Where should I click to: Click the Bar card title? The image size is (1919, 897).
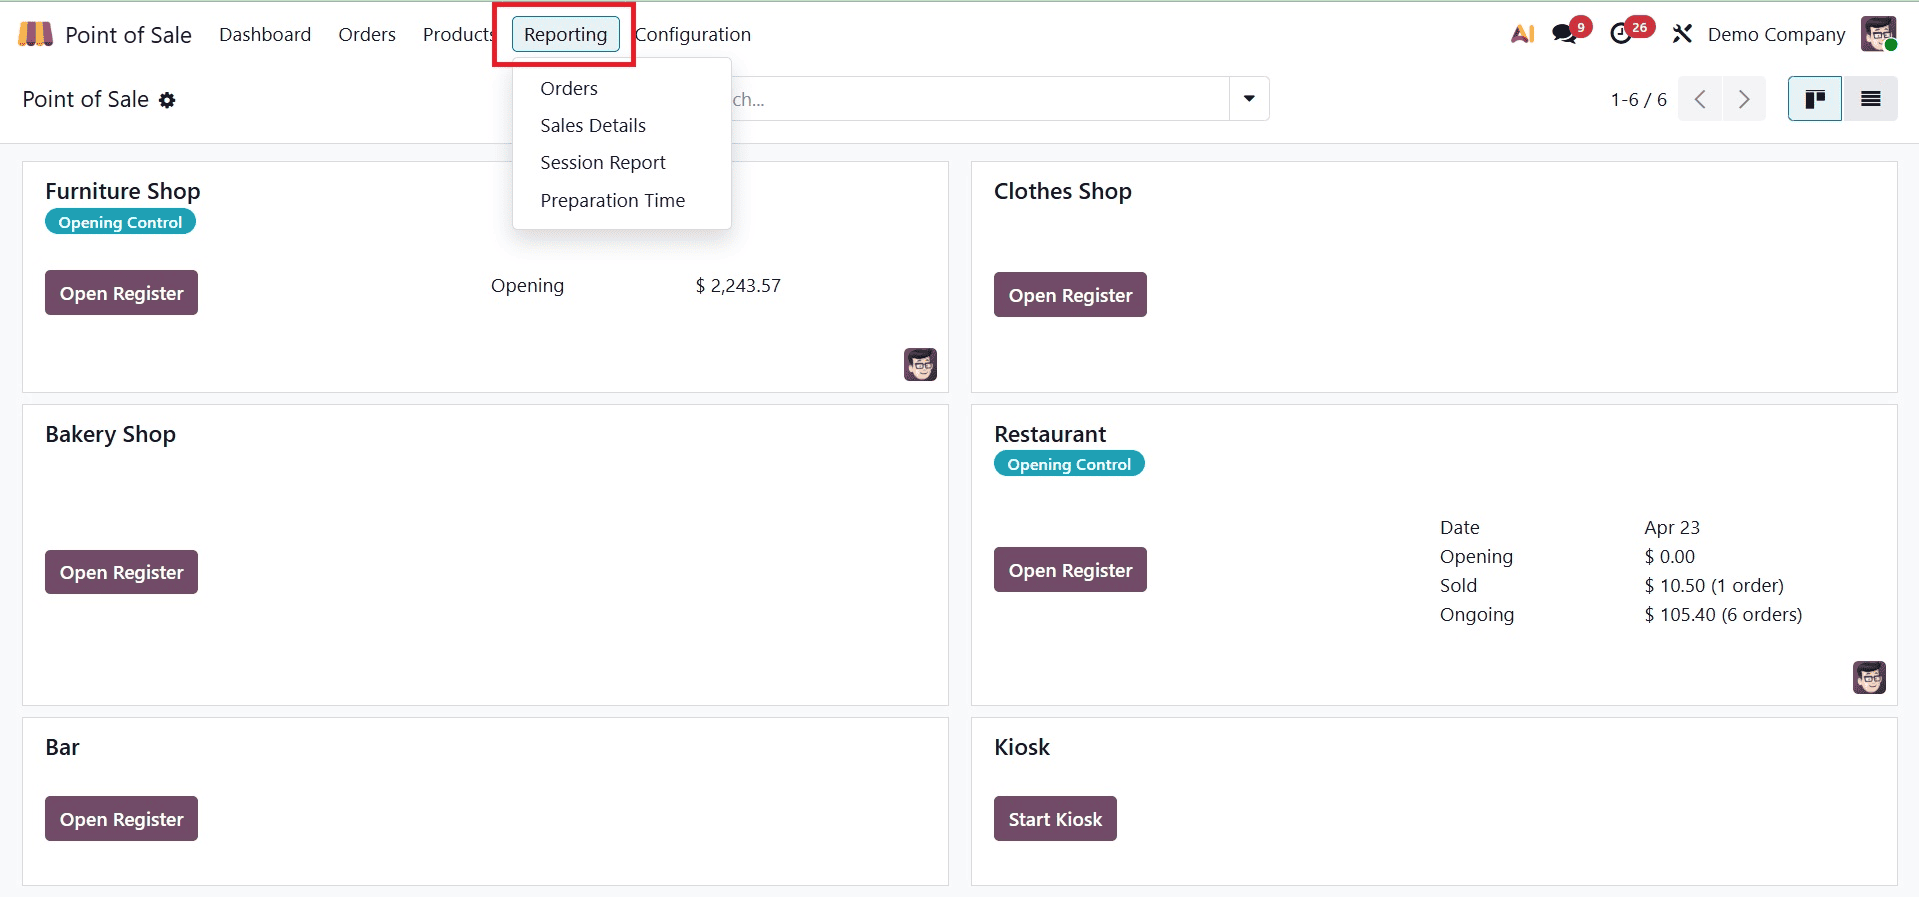point(62,747)
